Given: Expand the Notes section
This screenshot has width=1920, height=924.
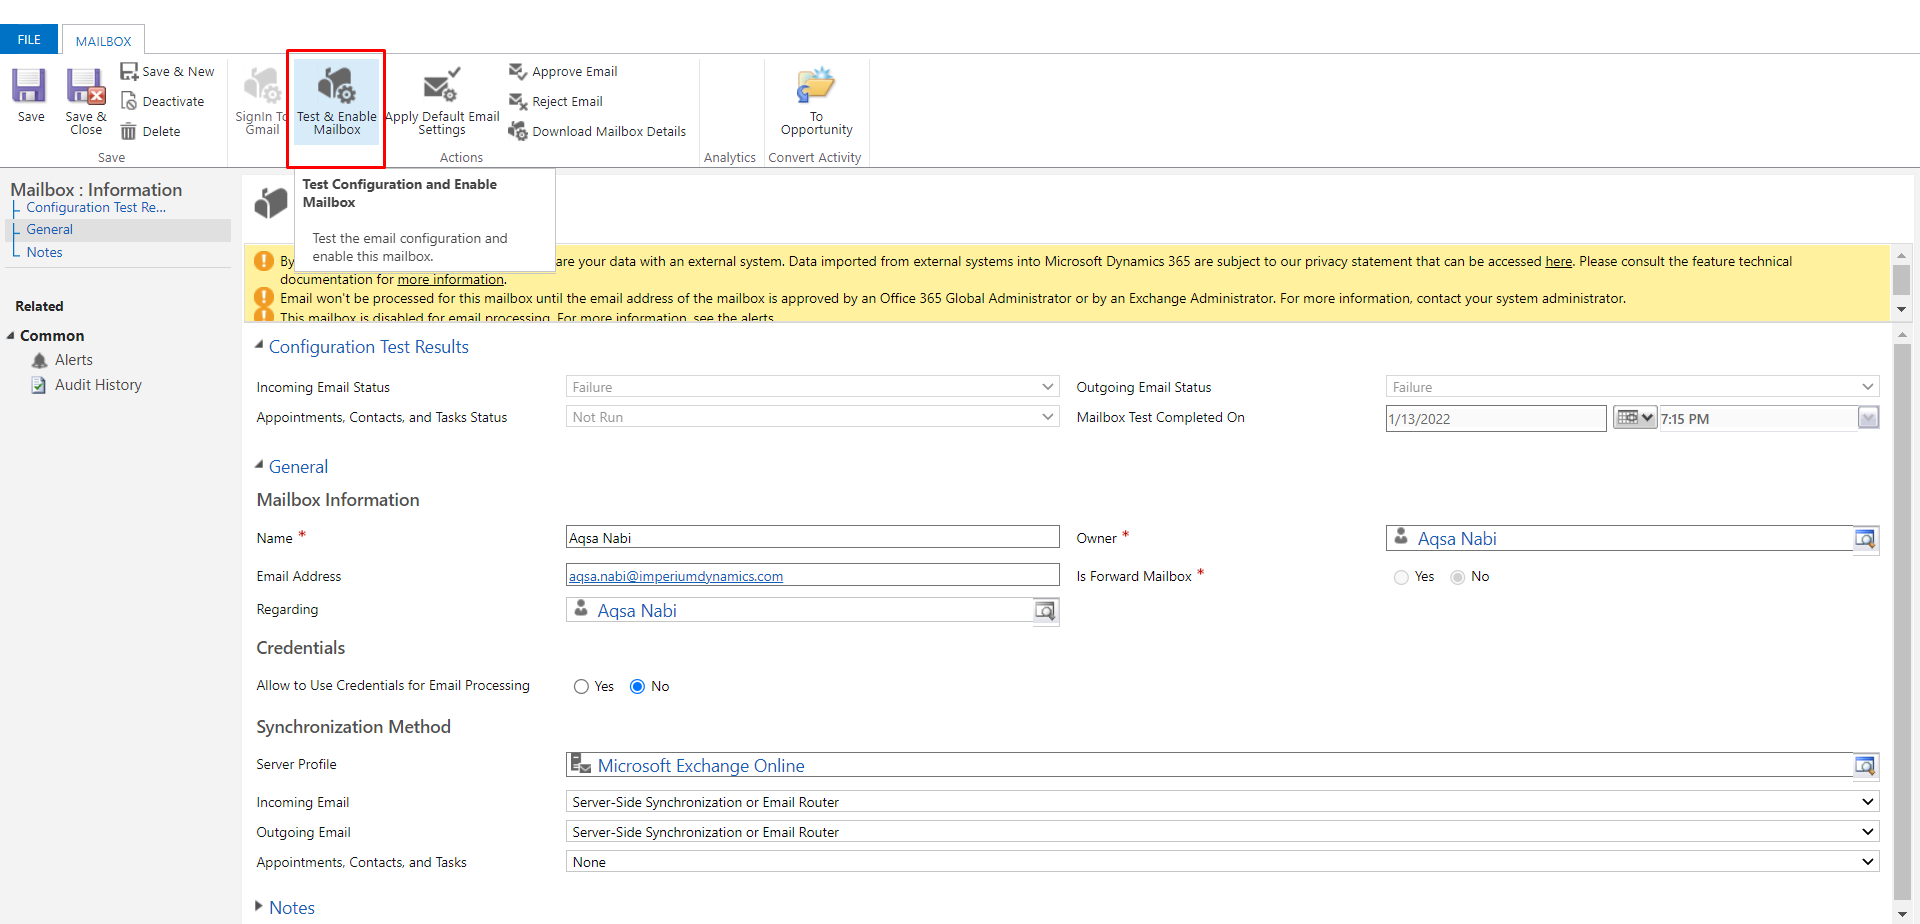Looking at the screenshot, I should coord(260,907).
